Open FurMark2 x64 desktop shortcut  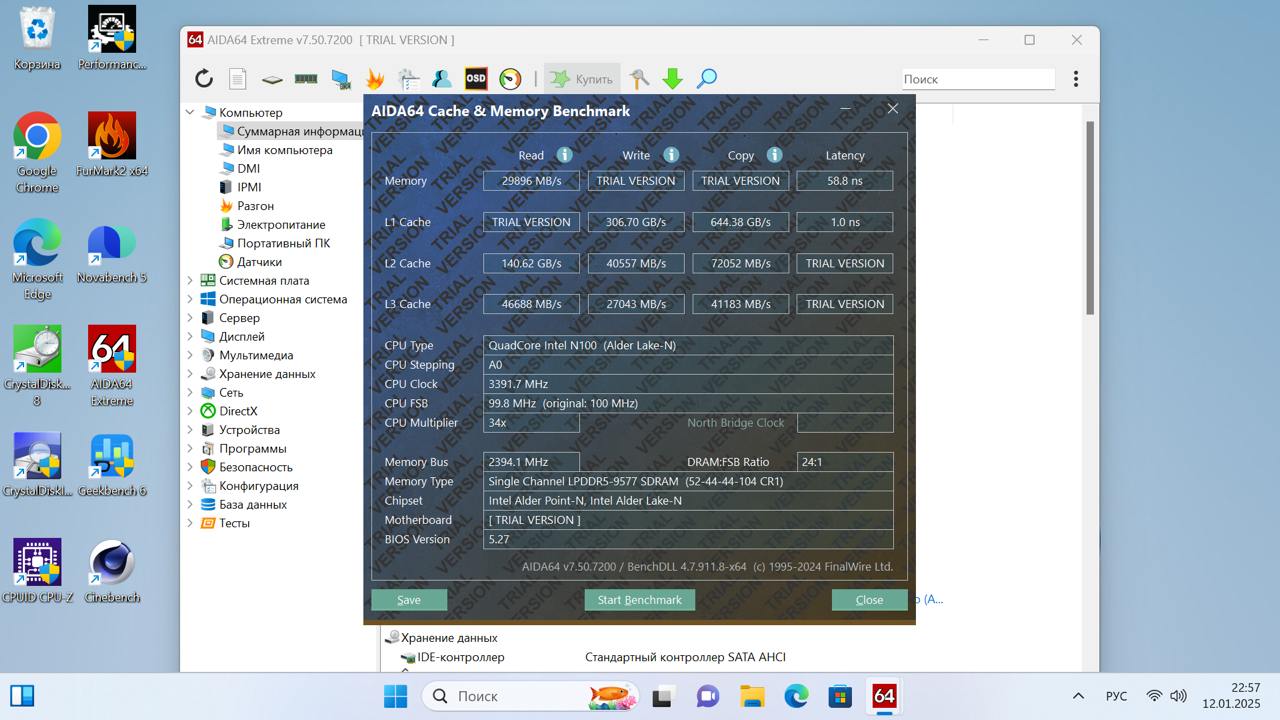pyautogui.click(x=112, y=144)
